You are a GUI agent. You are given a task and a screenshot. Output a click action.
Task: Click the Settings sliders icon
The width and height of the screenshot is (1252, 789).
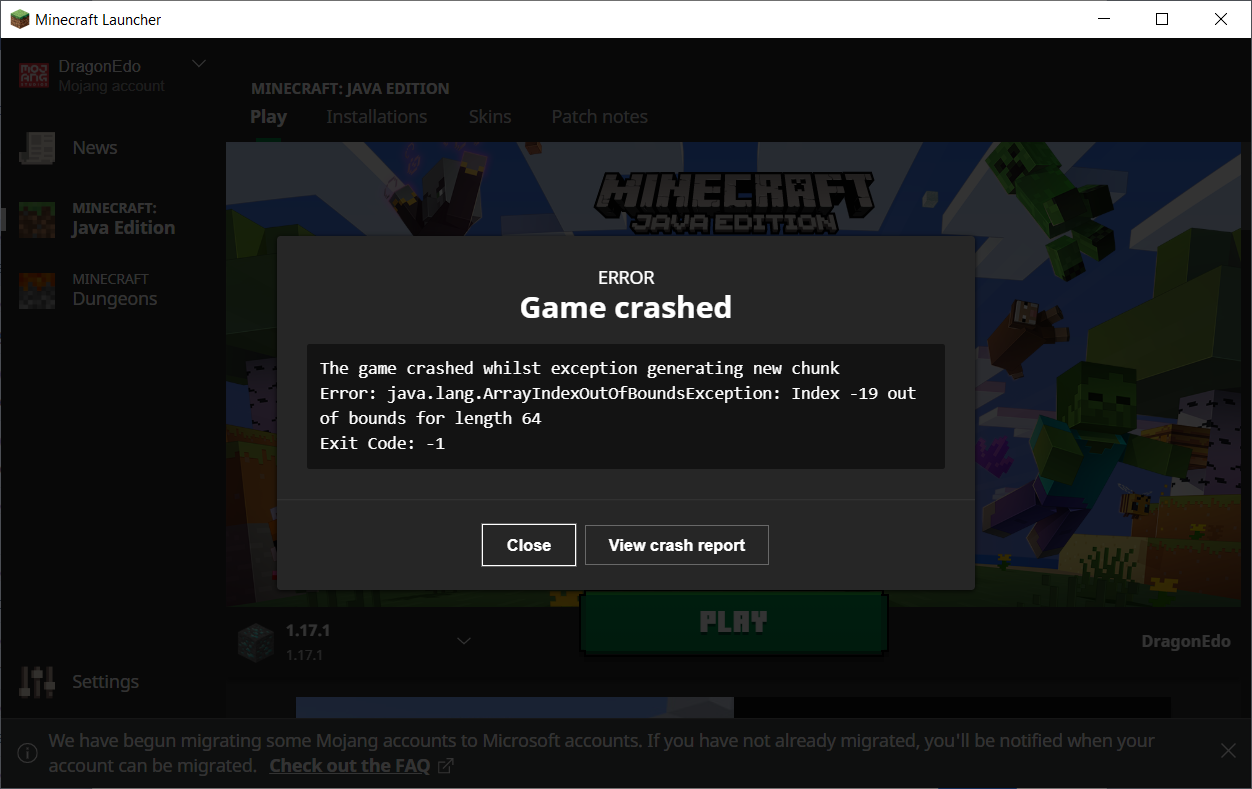(37, 682)
